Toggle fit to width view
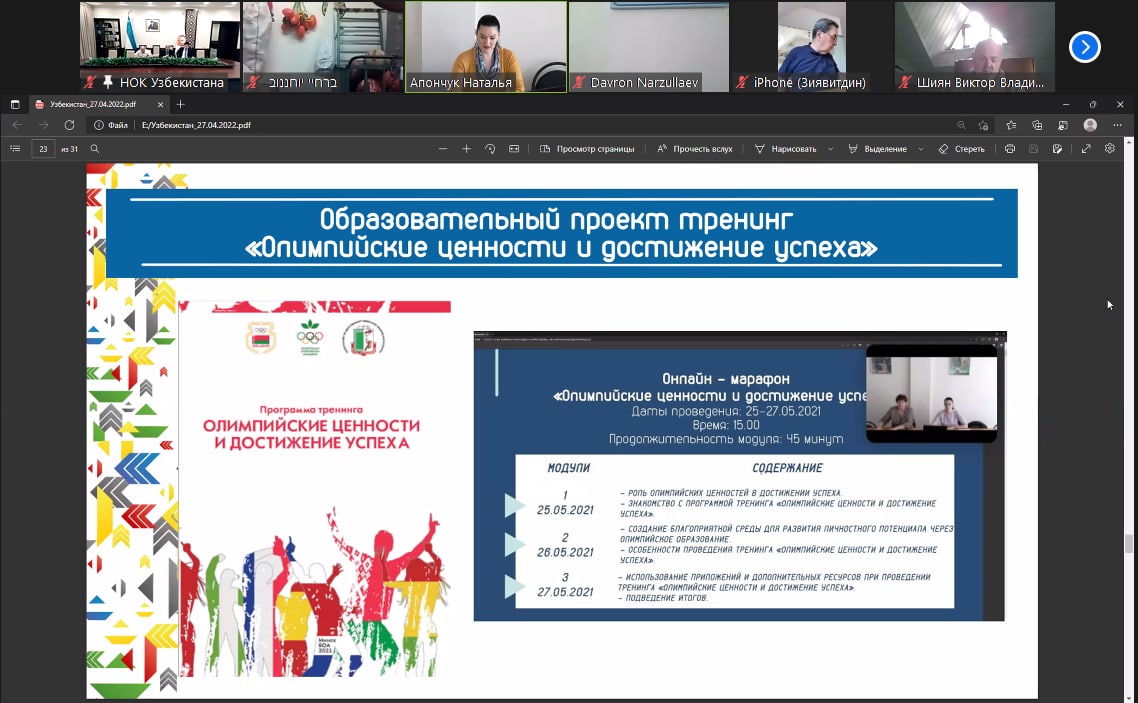 click(514, 149)
